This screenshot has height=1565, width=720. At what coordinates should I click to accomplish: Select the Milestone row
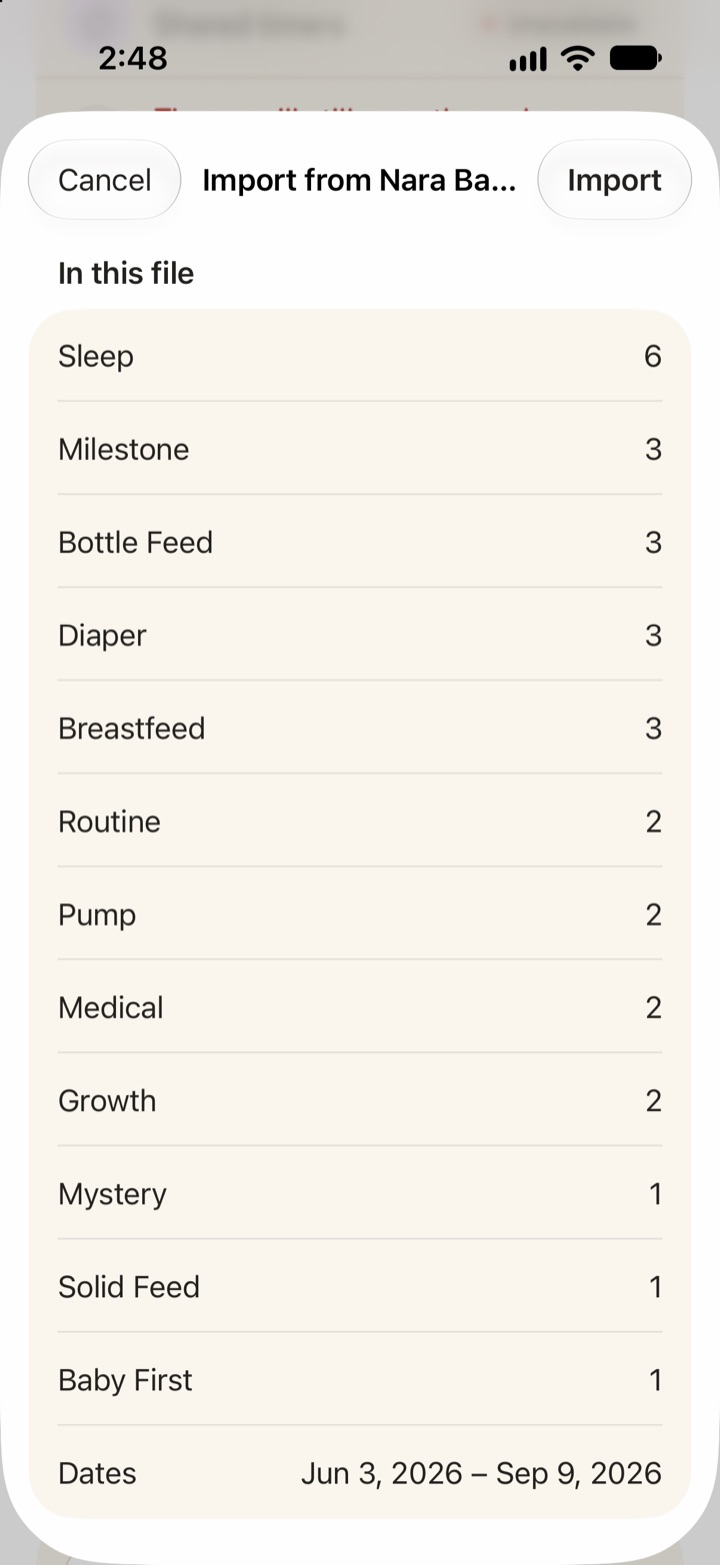click(360, 449)
